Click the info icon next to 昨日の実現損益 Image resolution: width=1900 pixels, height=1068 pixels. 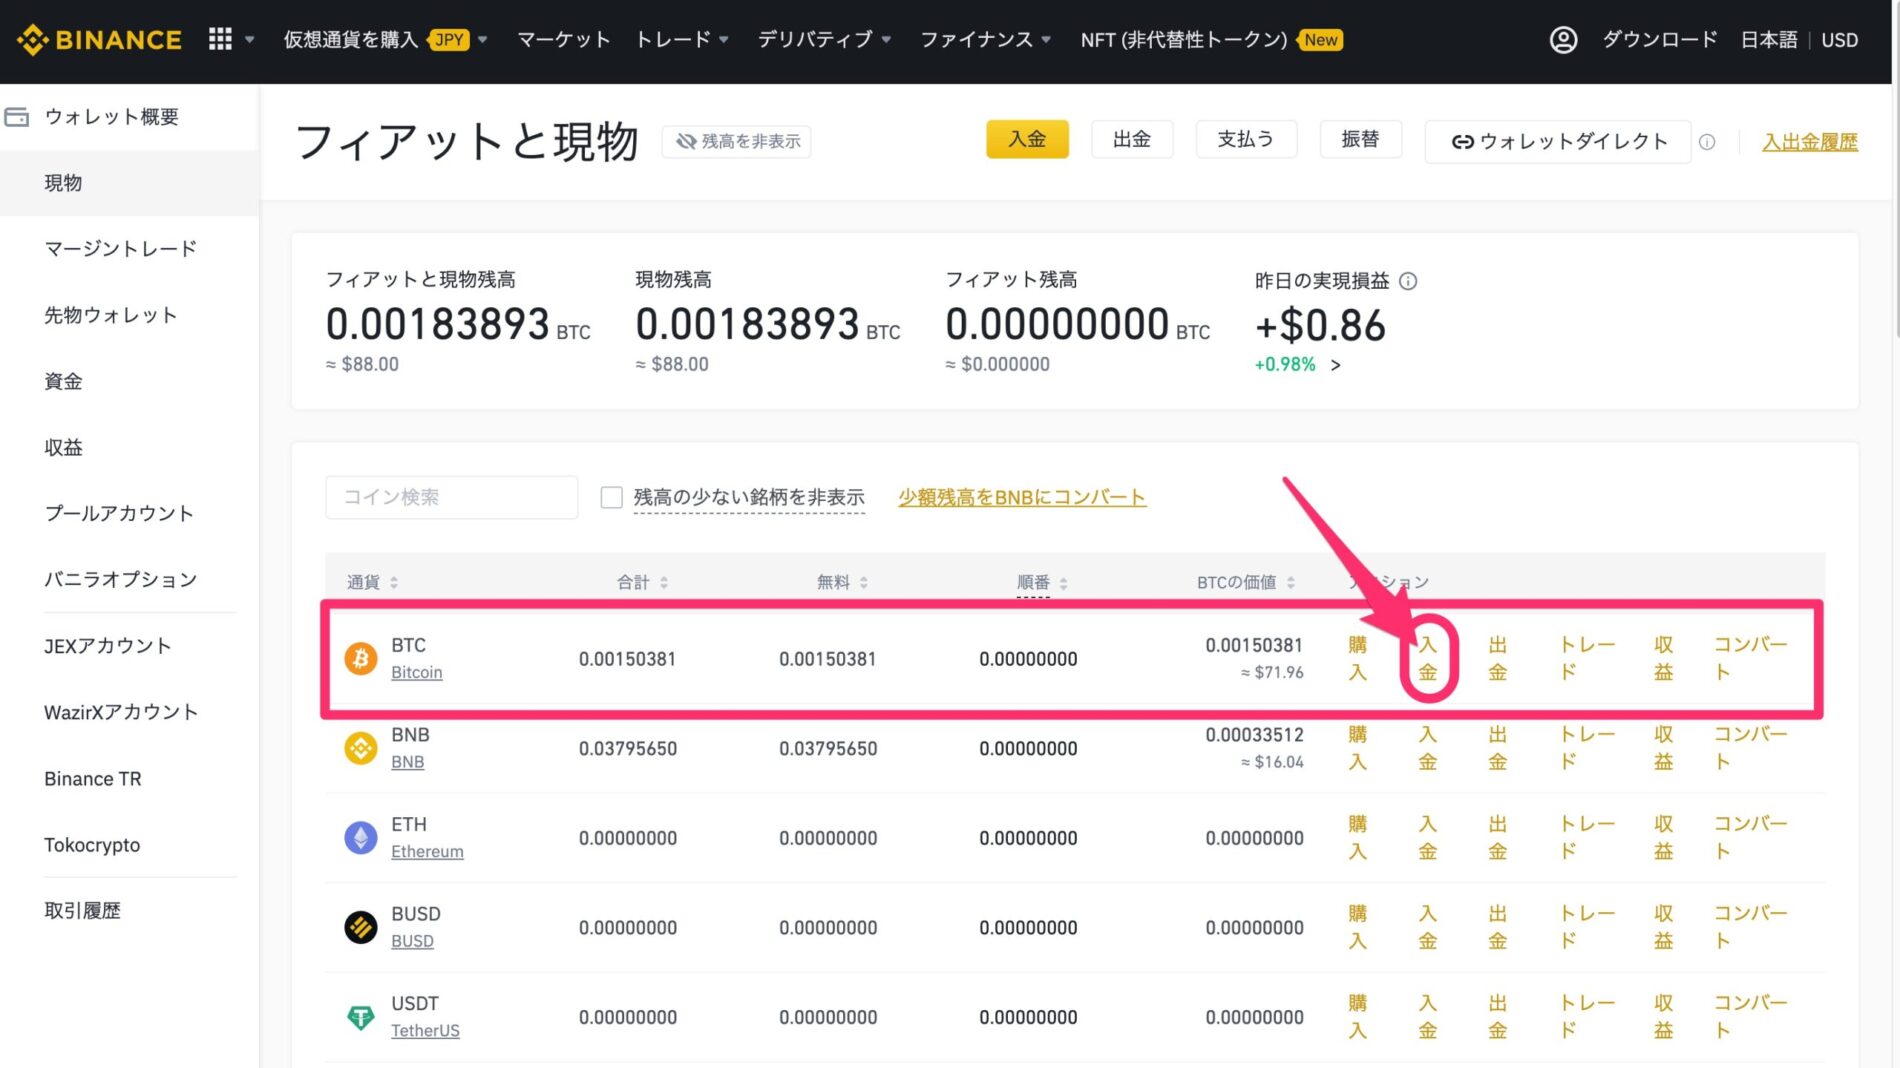point(1408,281)
